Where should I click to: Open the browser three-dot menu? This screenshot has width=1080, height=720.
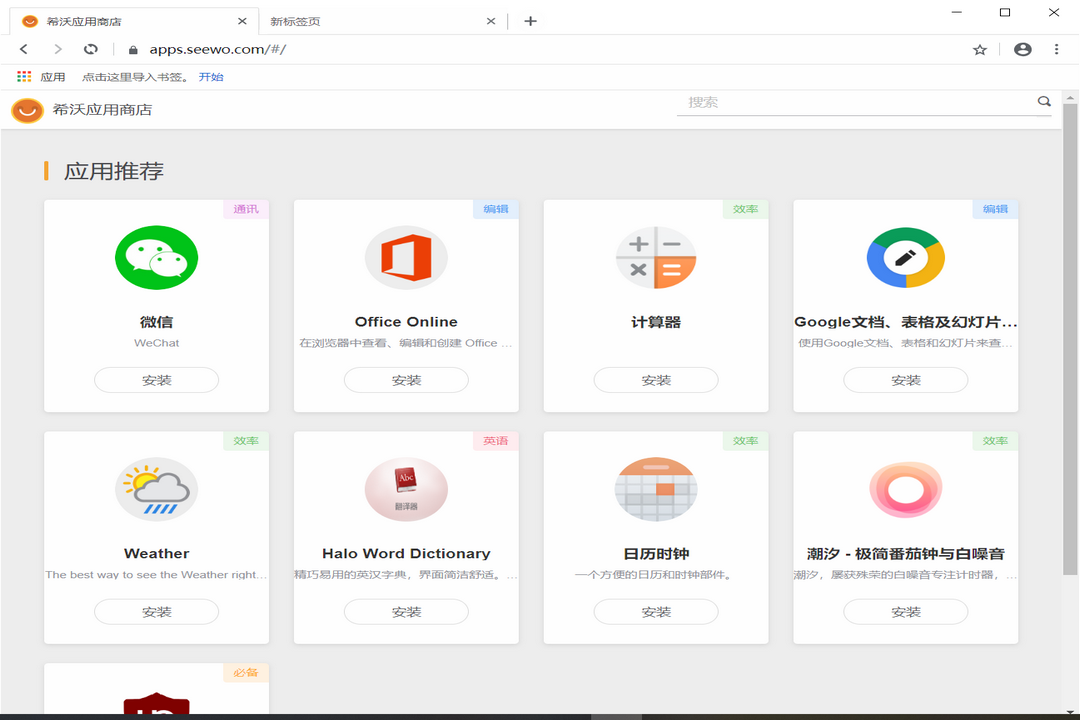(1055, 48)
